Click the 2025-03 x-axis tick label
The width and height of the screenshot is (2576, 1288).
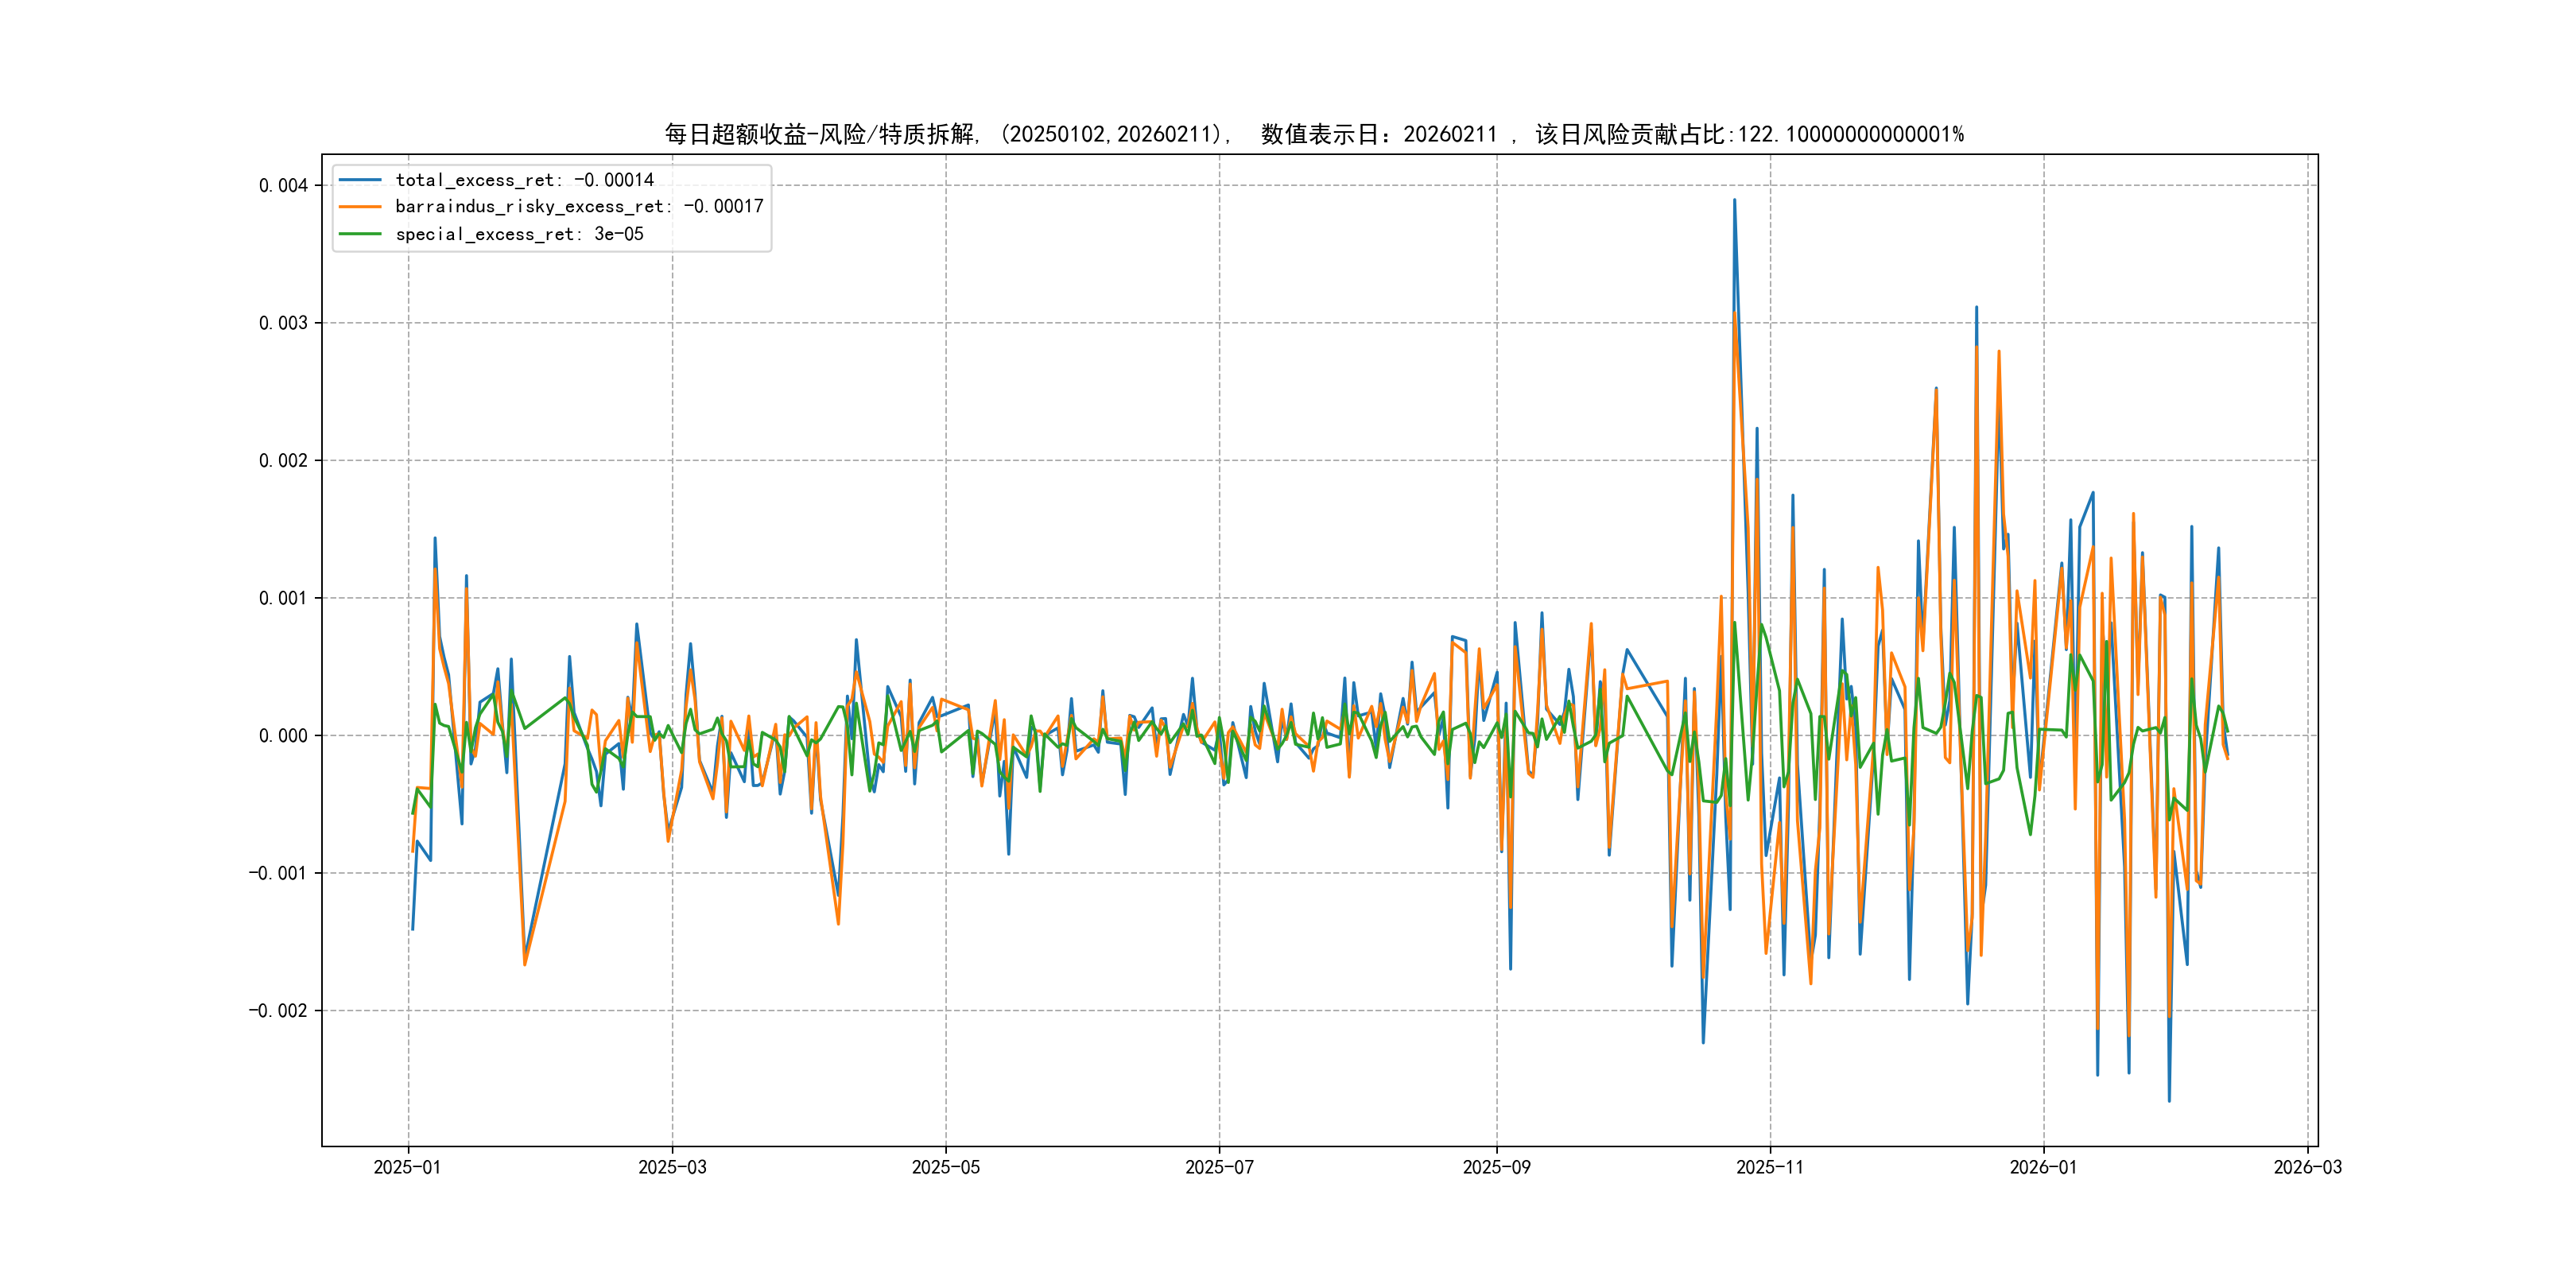tap(672, 1167)
